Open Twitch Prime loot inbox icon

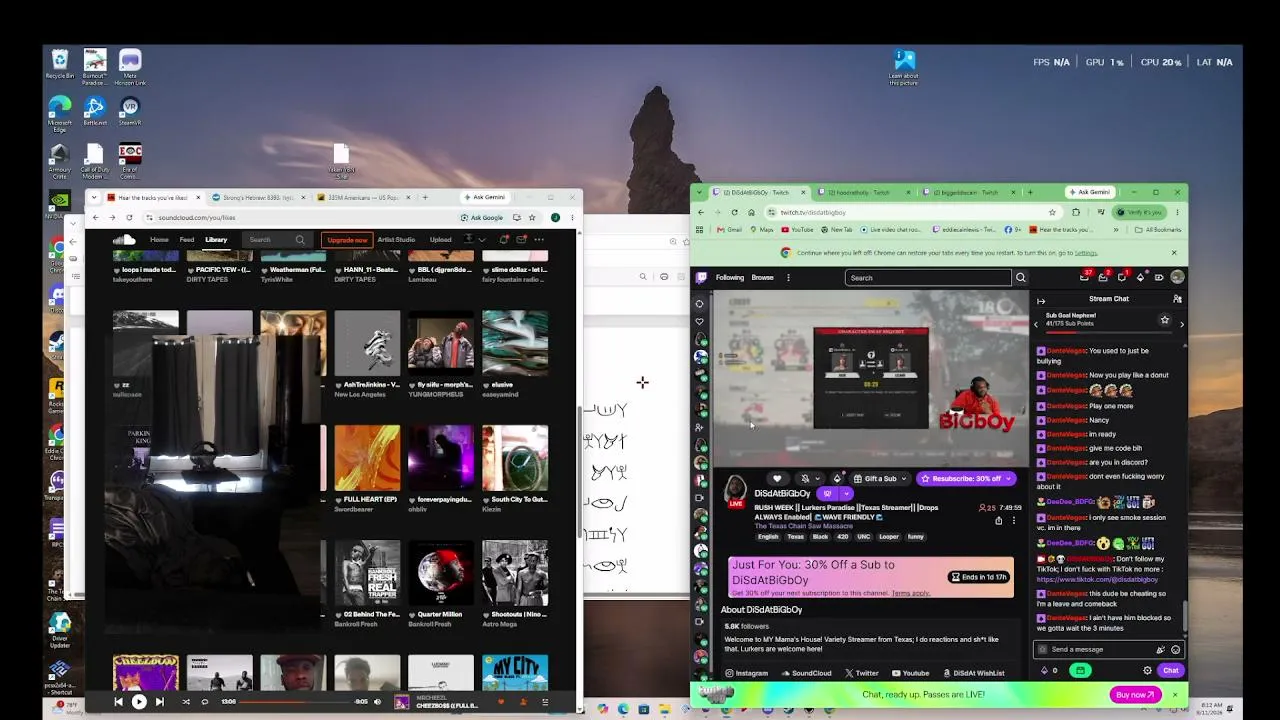pyautogui.click(x=1085, y=277)
